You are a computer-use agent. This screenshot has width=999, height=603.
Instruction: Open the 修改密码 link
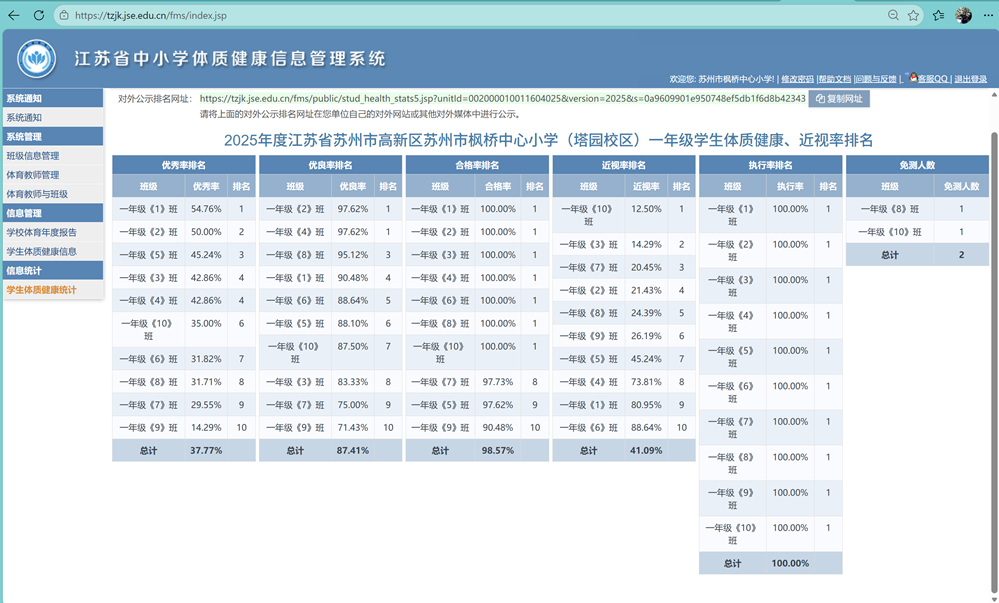tap(798, 79)
